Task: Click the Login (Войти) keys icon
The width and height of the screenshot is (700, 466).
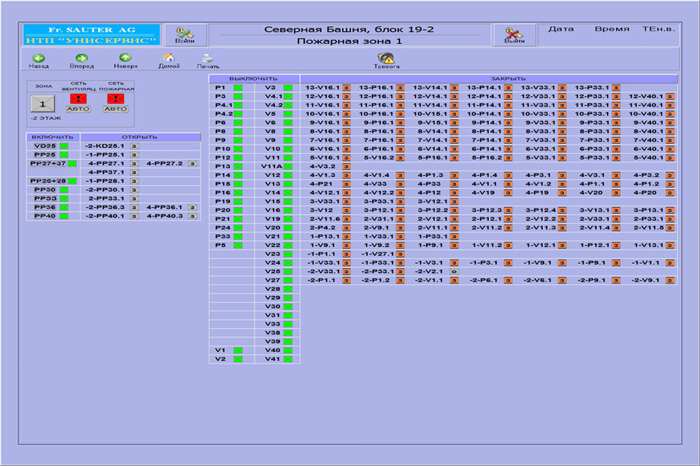Action: click(x=184, y=33)
